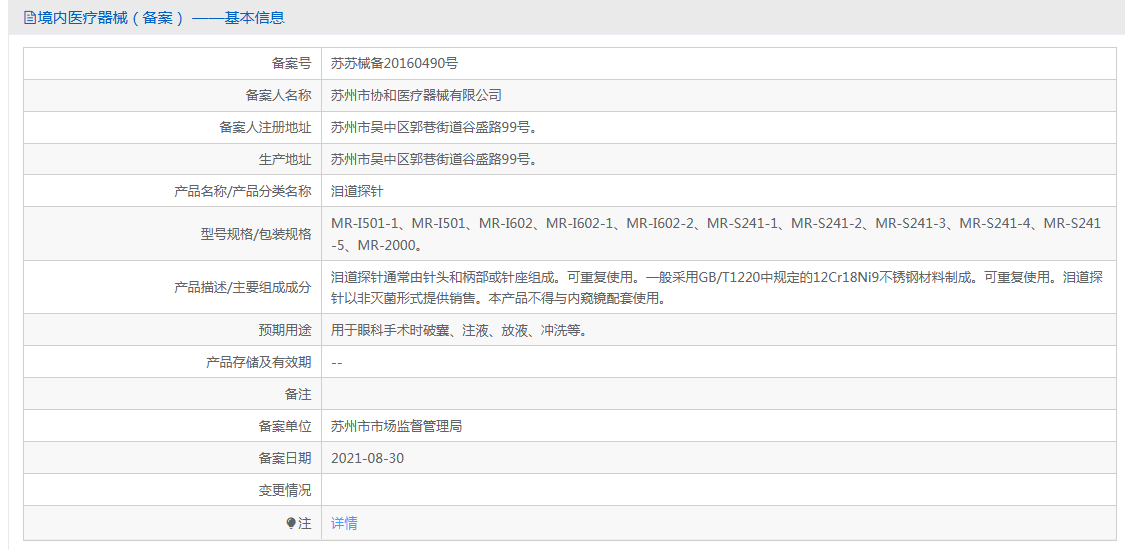The height and width of the screenshot is (550, 1125).
Task: Select the value 苏苏械备20160490号
Action: pyautogui.click(x=394, y=63)
